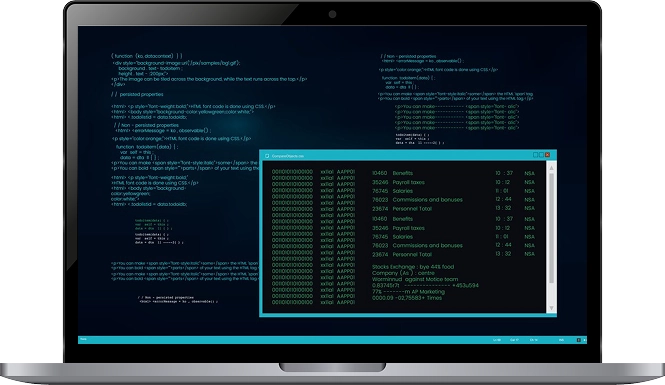Click the CompareObjects window title text
Viewport: 665px width, 385px height.
coord(288,156)
